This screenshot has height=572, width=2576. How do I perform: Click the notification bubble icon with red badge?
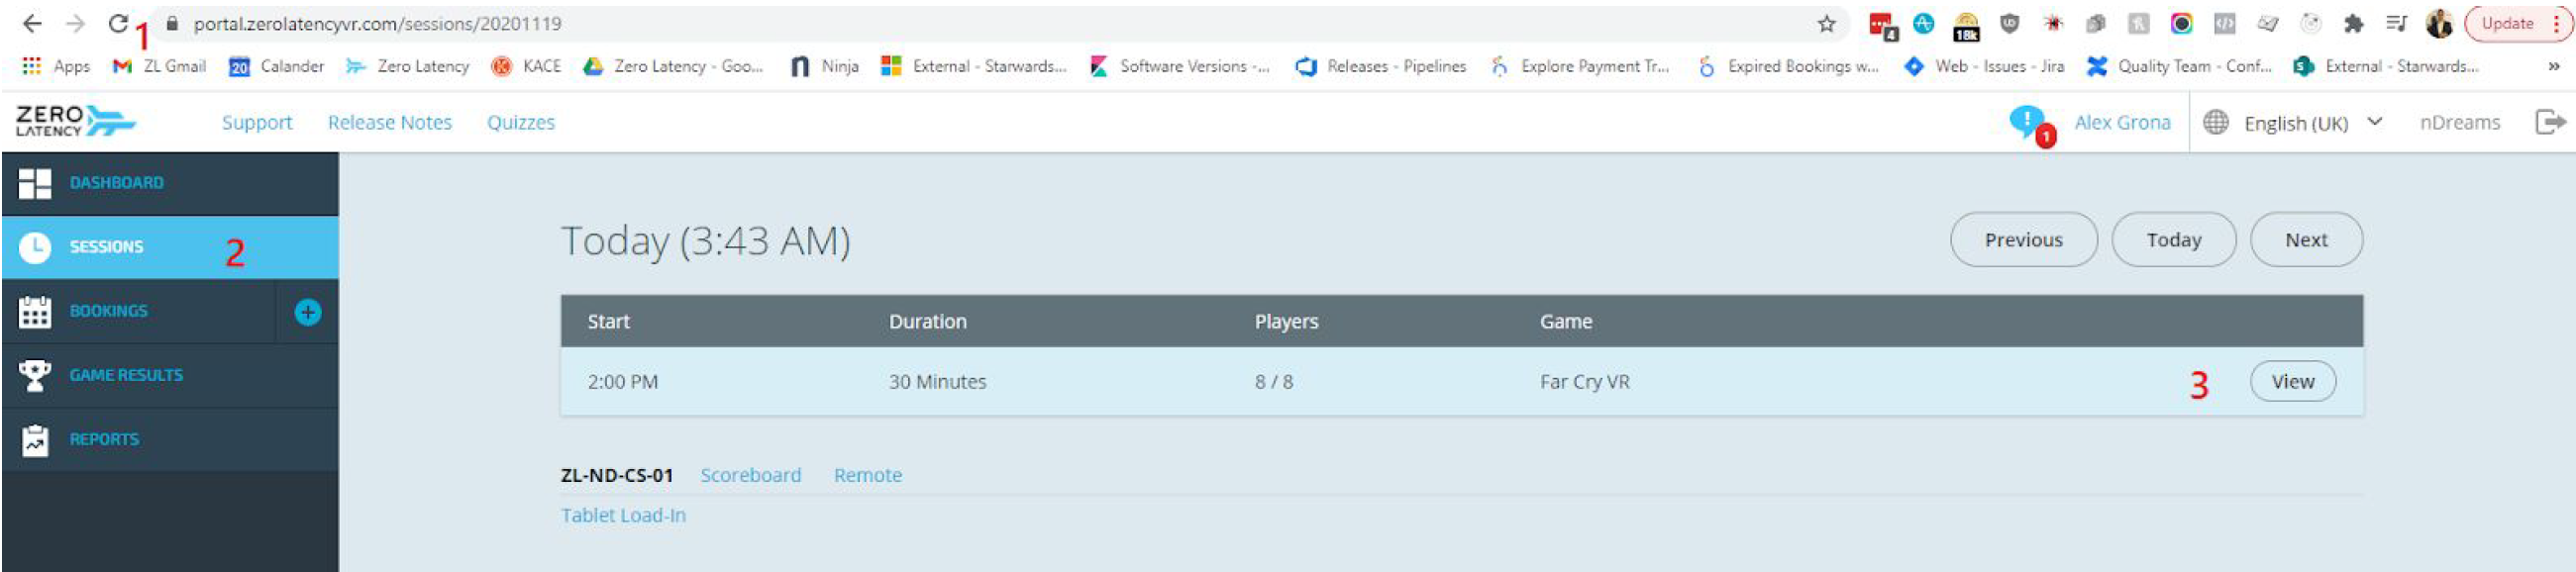pos(2031,125)
